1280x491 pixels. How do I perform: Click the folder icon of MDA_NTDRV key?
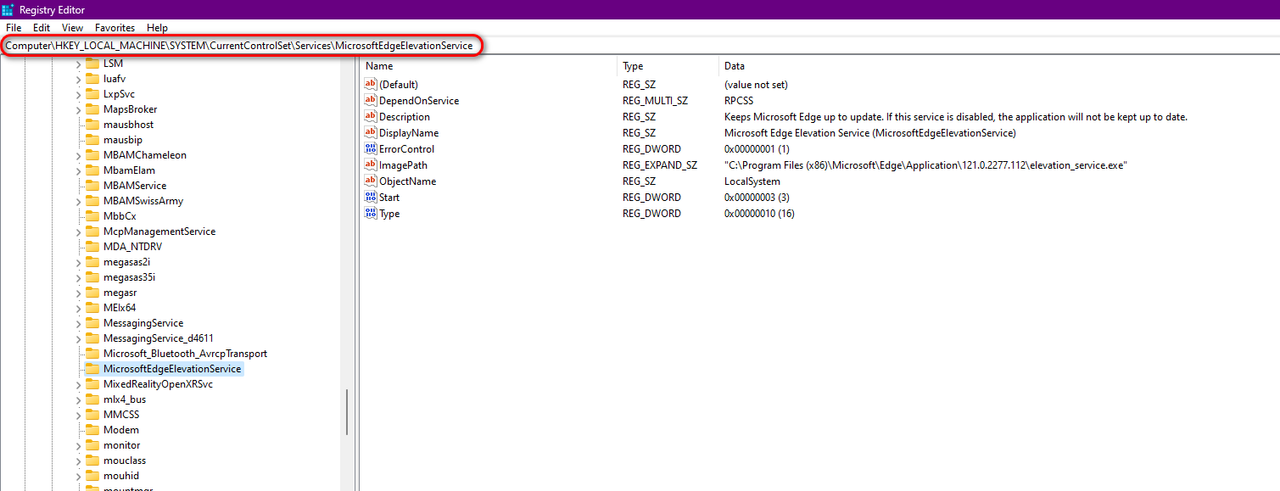(x=92, y=247)
